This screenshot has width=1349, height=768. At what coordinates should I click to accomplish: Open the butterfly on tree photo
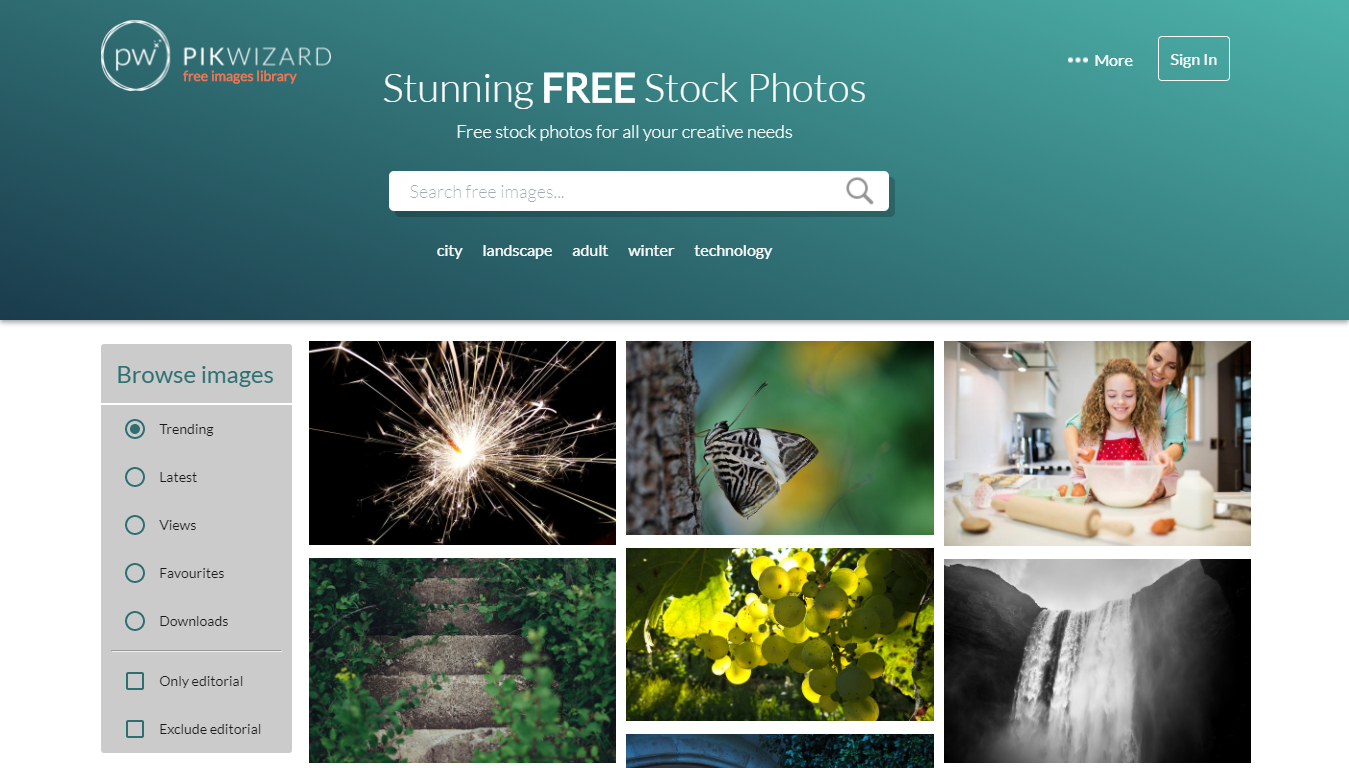(x=780, y=438)
